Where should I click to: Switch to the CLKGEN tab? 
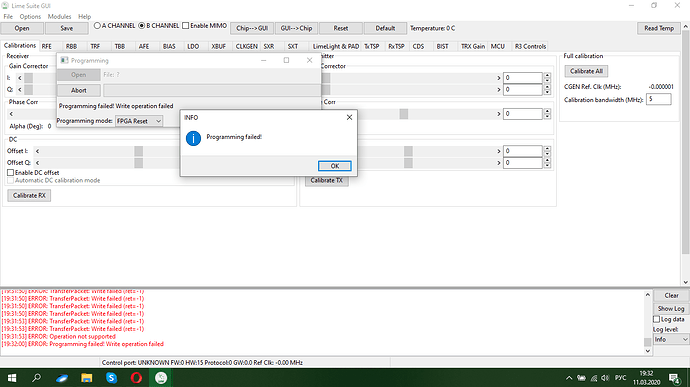point(246,46)
